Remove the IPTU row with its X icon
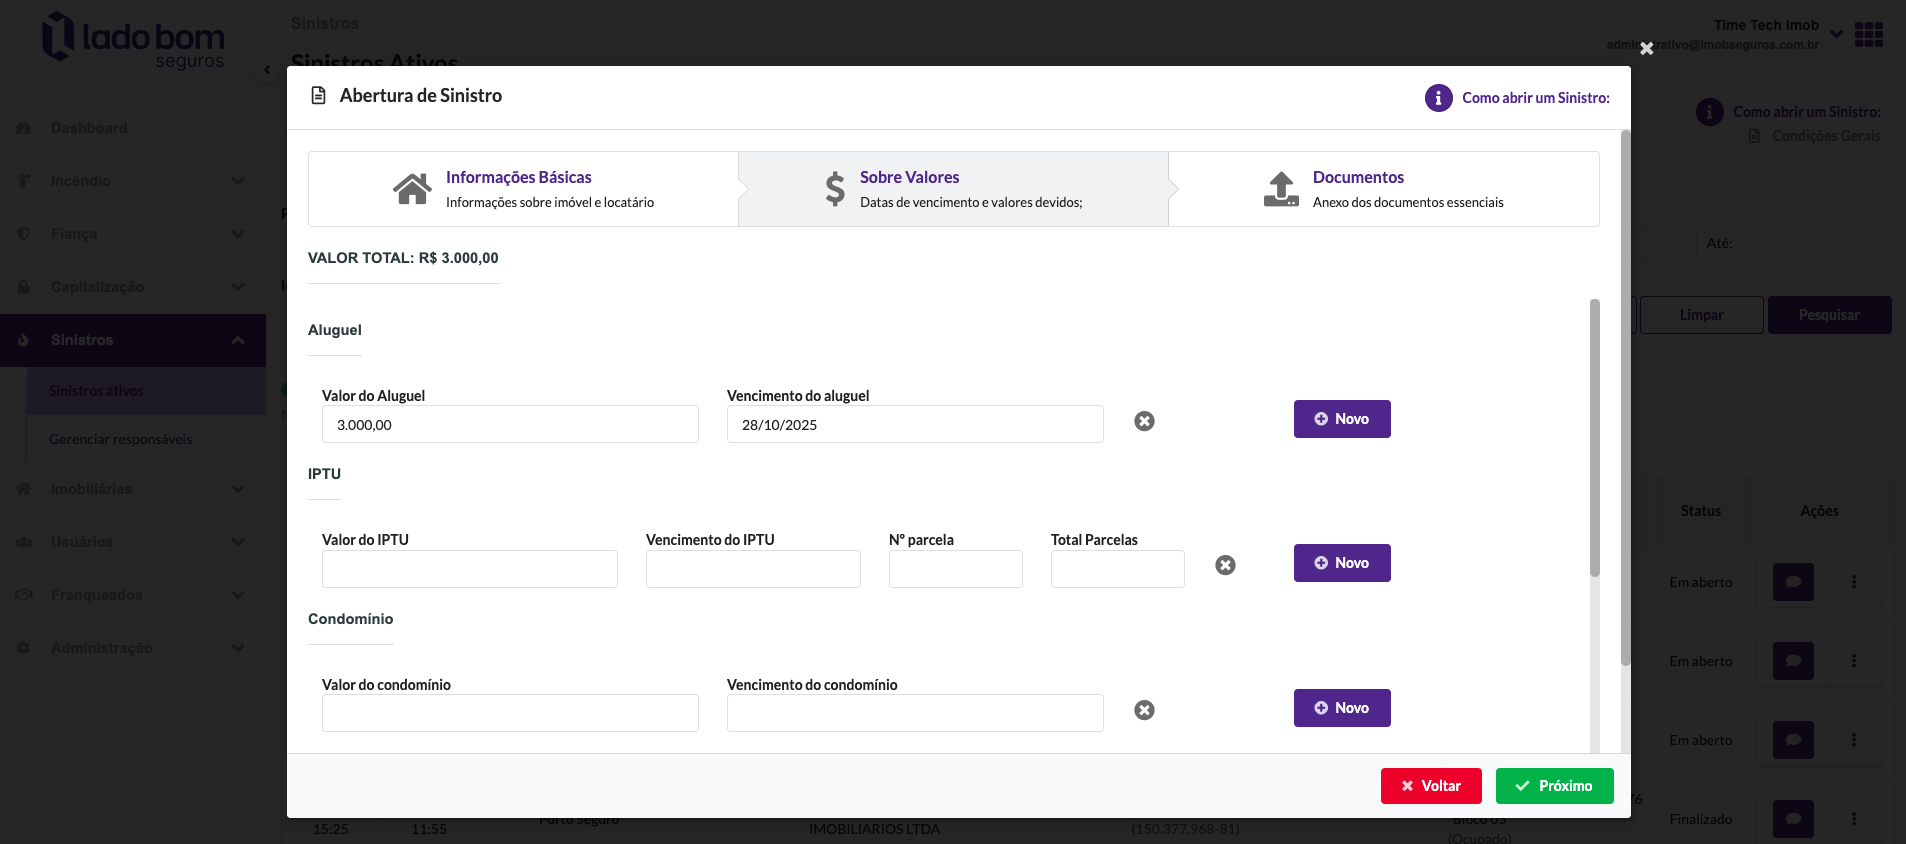This screenshot has width=1906, height=844. click(1225, 565)
